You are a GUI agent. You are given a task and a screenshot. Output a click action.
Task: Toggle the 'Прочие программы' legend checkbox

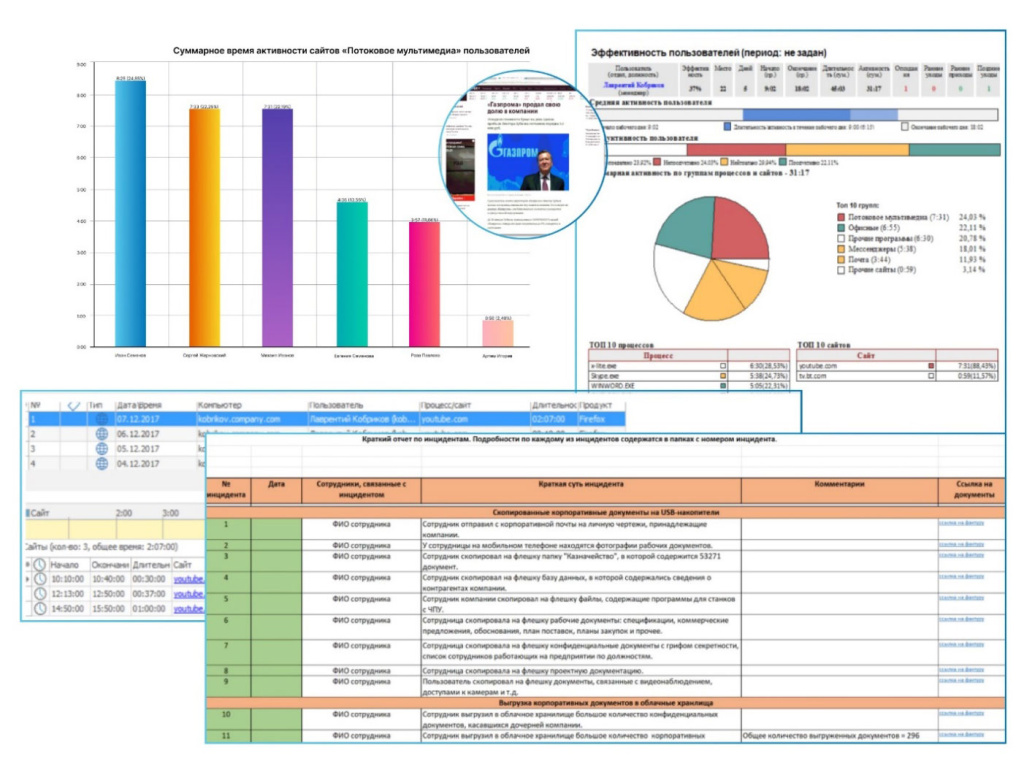click(x=841, y=239)
